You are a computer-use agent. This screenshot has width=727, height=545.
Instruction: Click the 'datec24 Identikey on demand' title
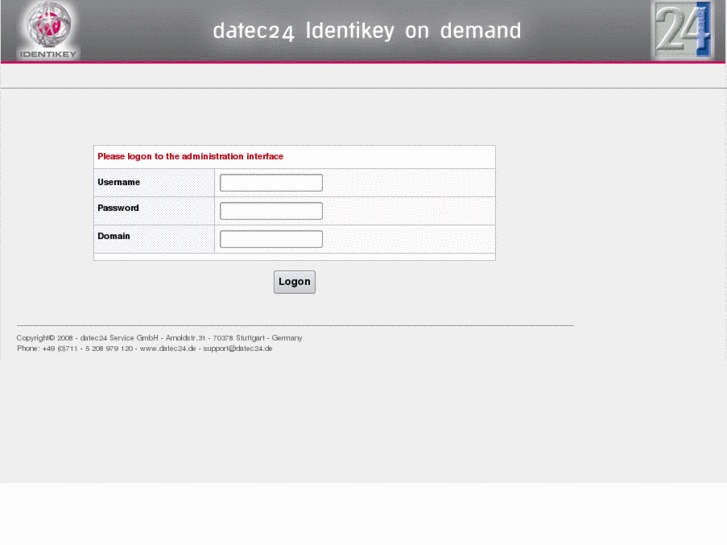pos(367,31)
